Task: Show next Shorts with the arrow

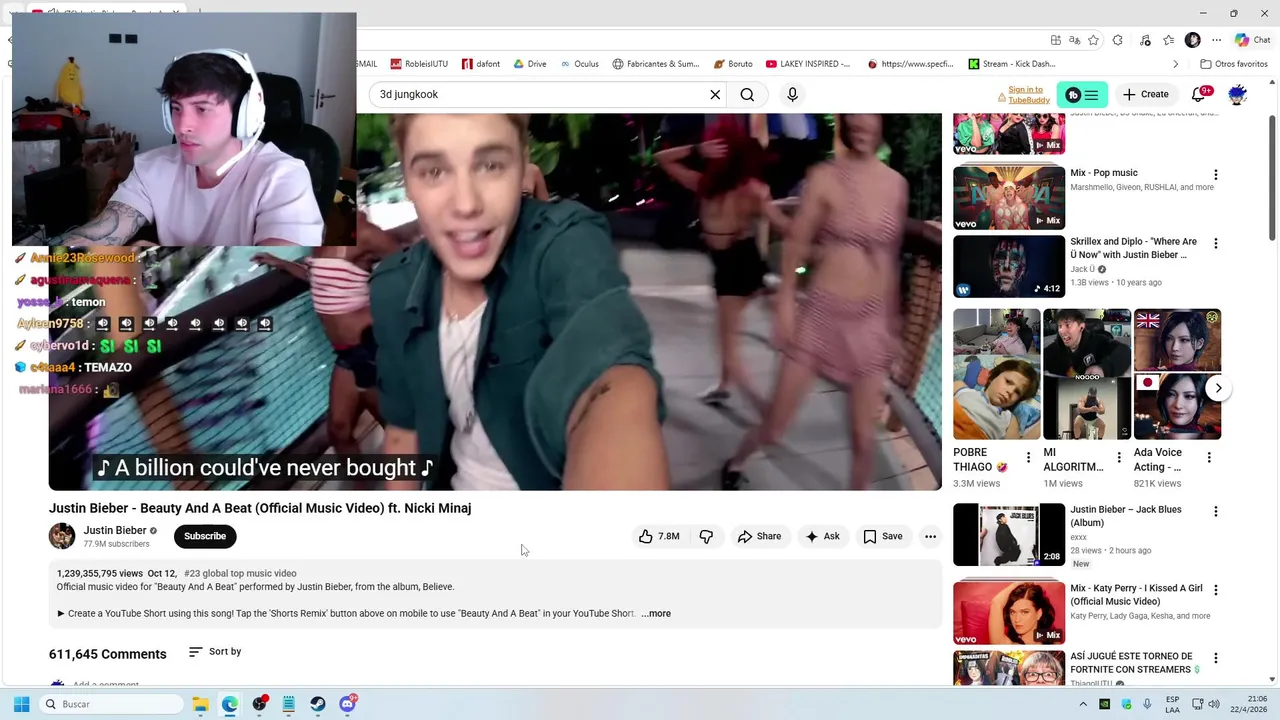Action: [1218, 388]
